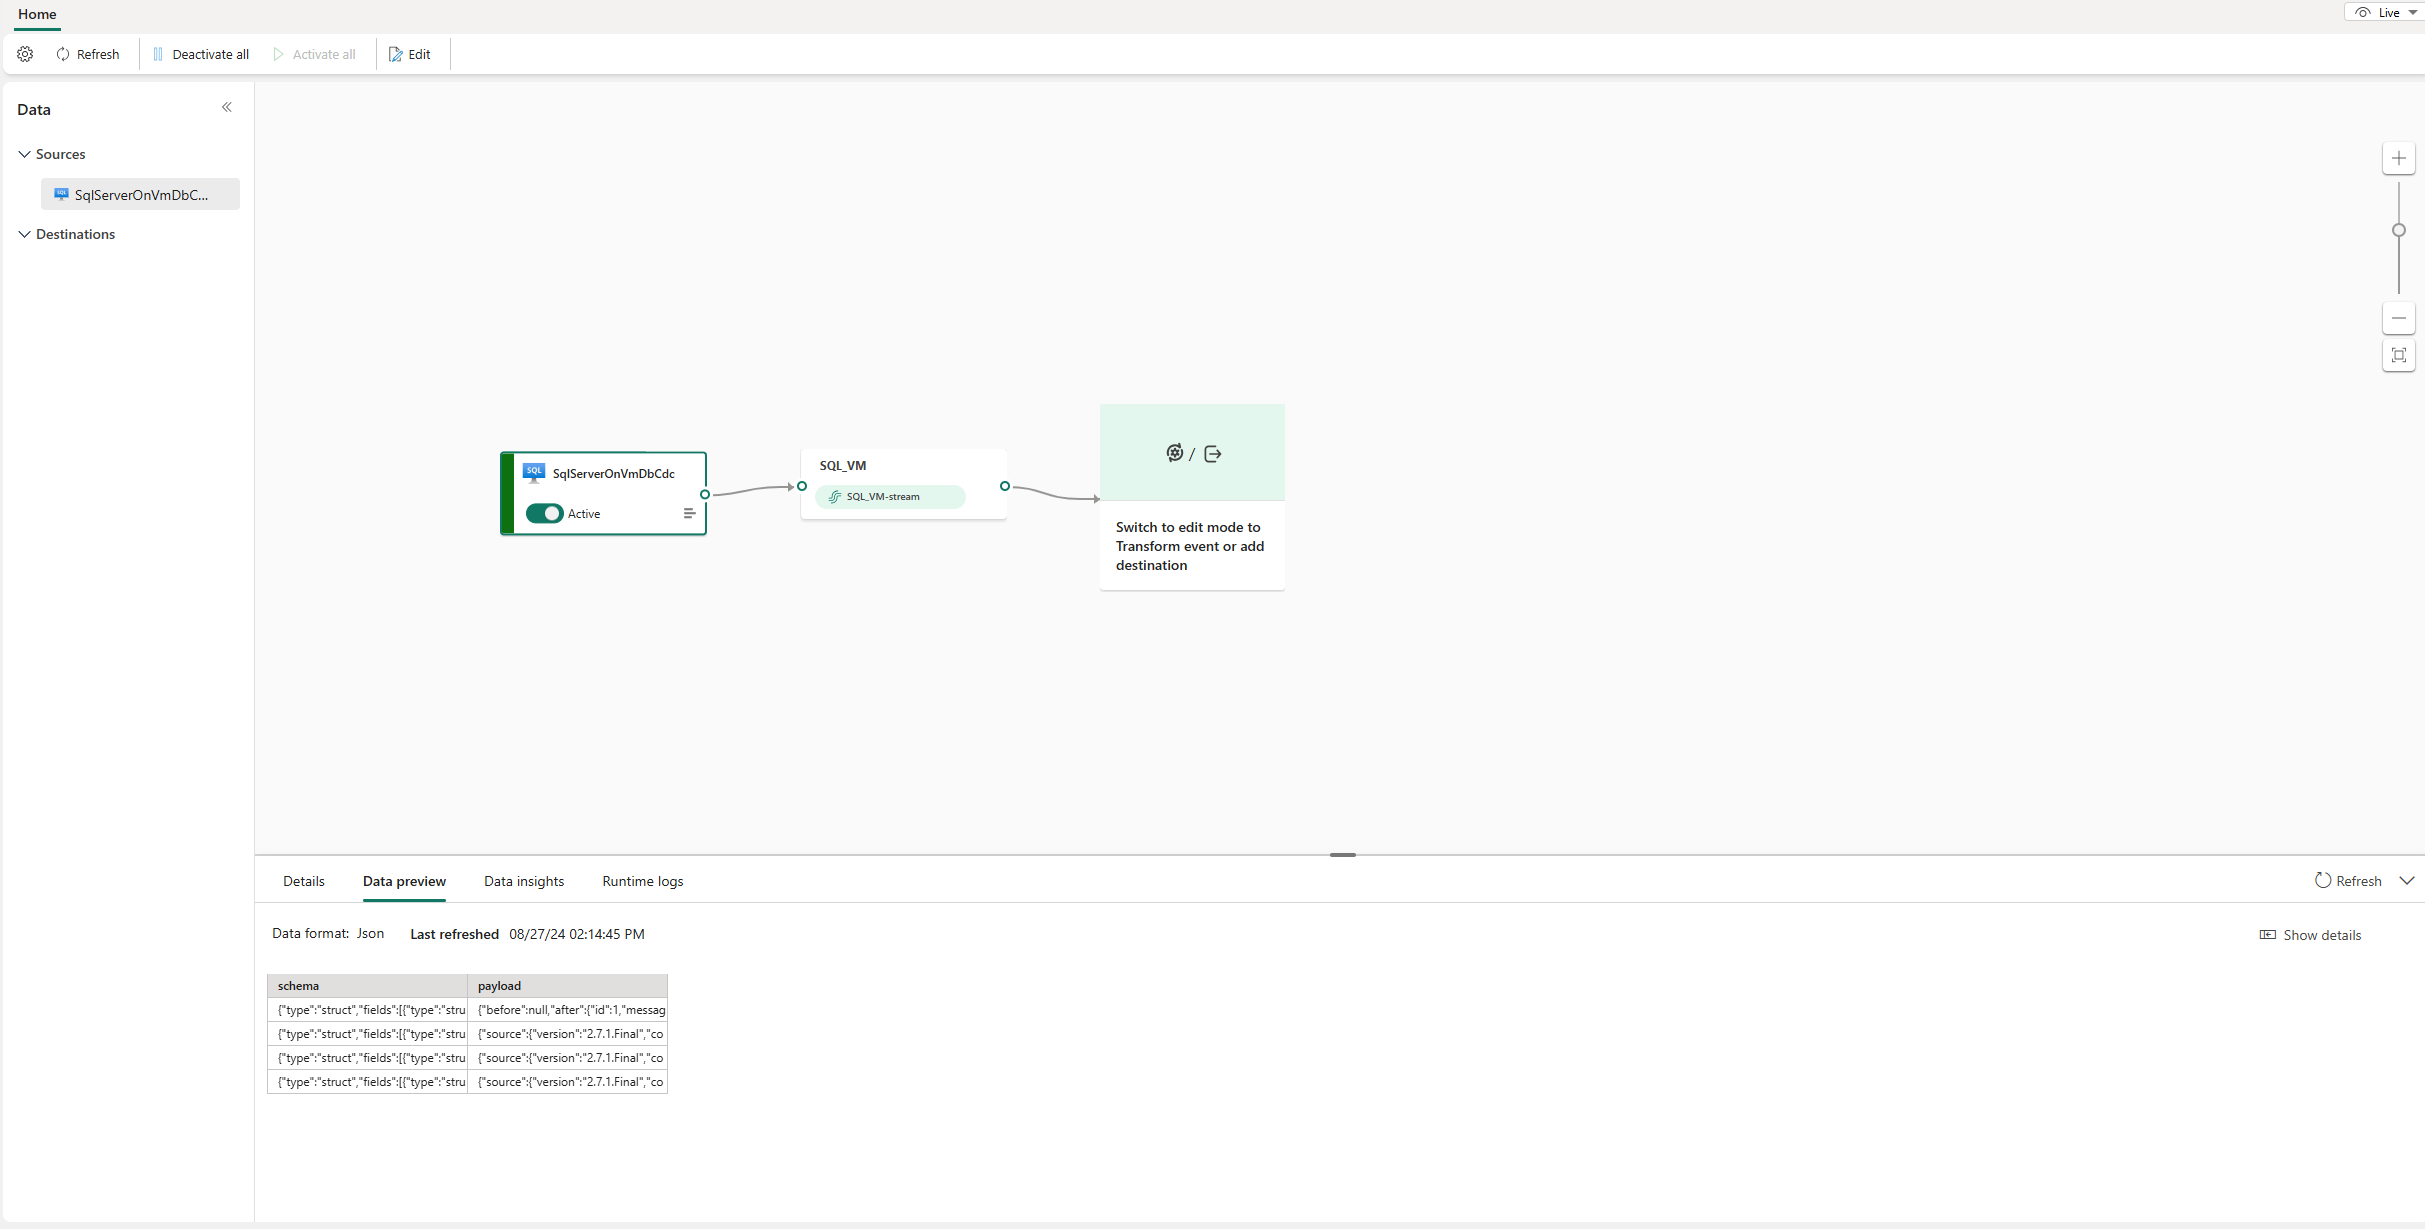Select SqlServerOnVmDbC... source in Data tree
This screenshot has width=2425, height=1229.
tap(140, 194)
